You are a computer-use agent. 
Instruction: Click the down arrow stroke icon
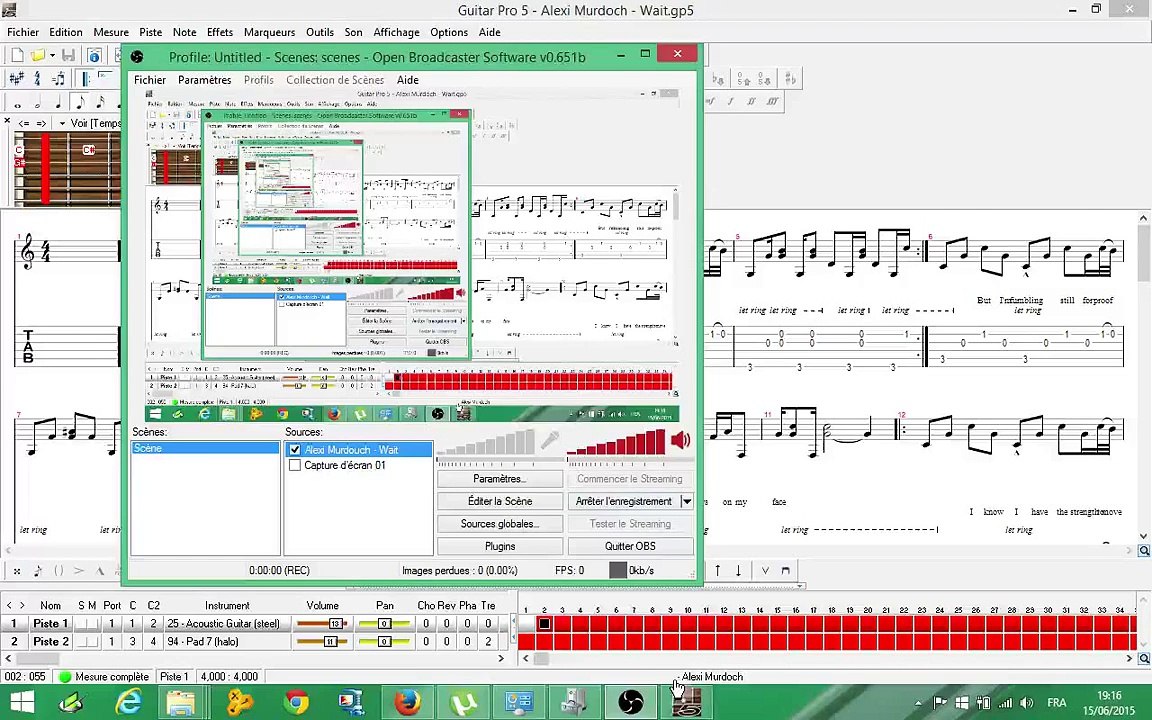[x=738, y=570]
